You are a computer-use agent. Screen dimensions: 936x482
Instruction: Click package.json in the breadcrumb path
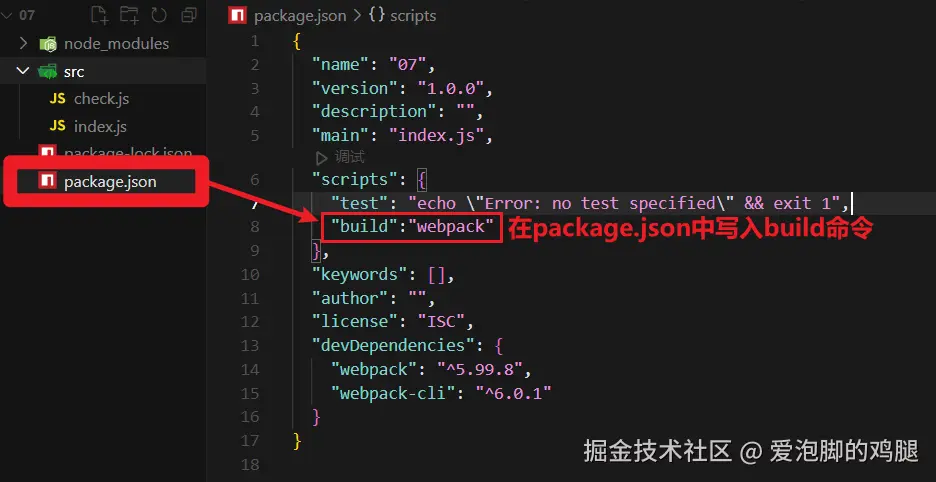tap(300, 16)
